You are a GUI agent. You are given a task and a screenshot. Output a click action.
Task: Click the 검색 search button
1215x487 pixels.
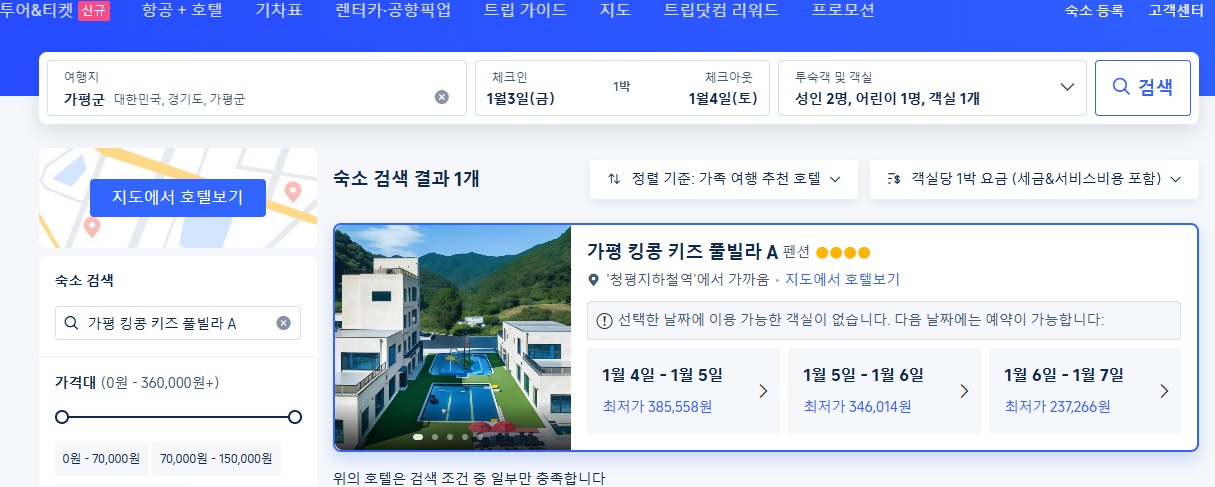click(x=1143, y=88)
